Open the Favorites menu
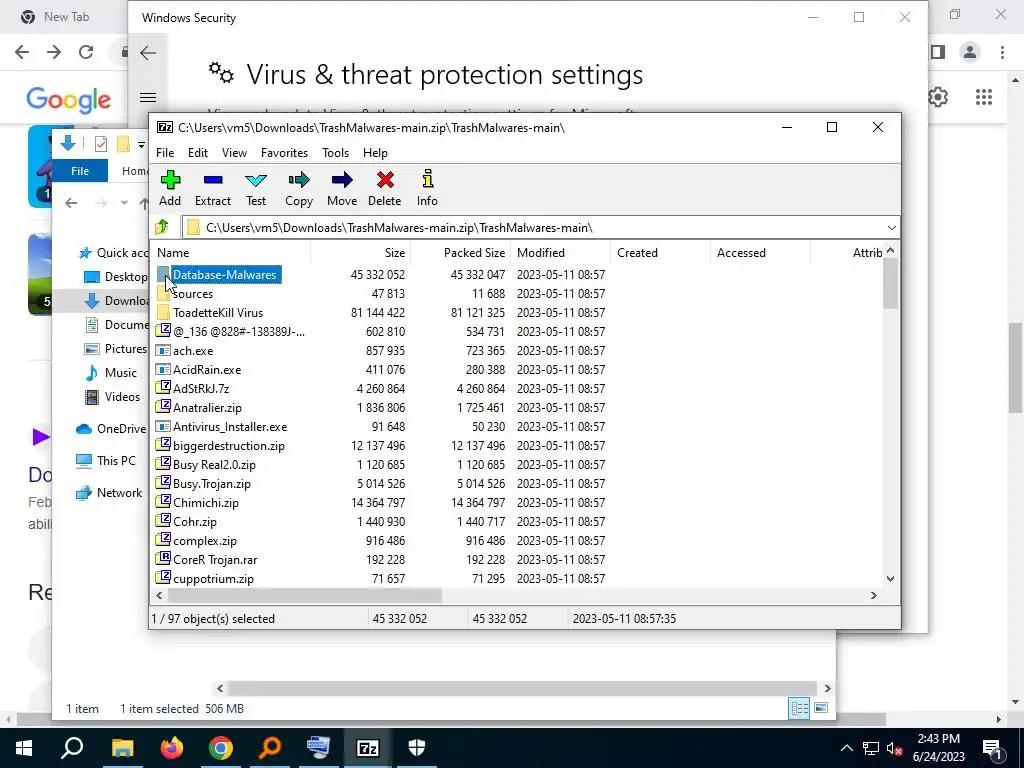 click(284, 153)
